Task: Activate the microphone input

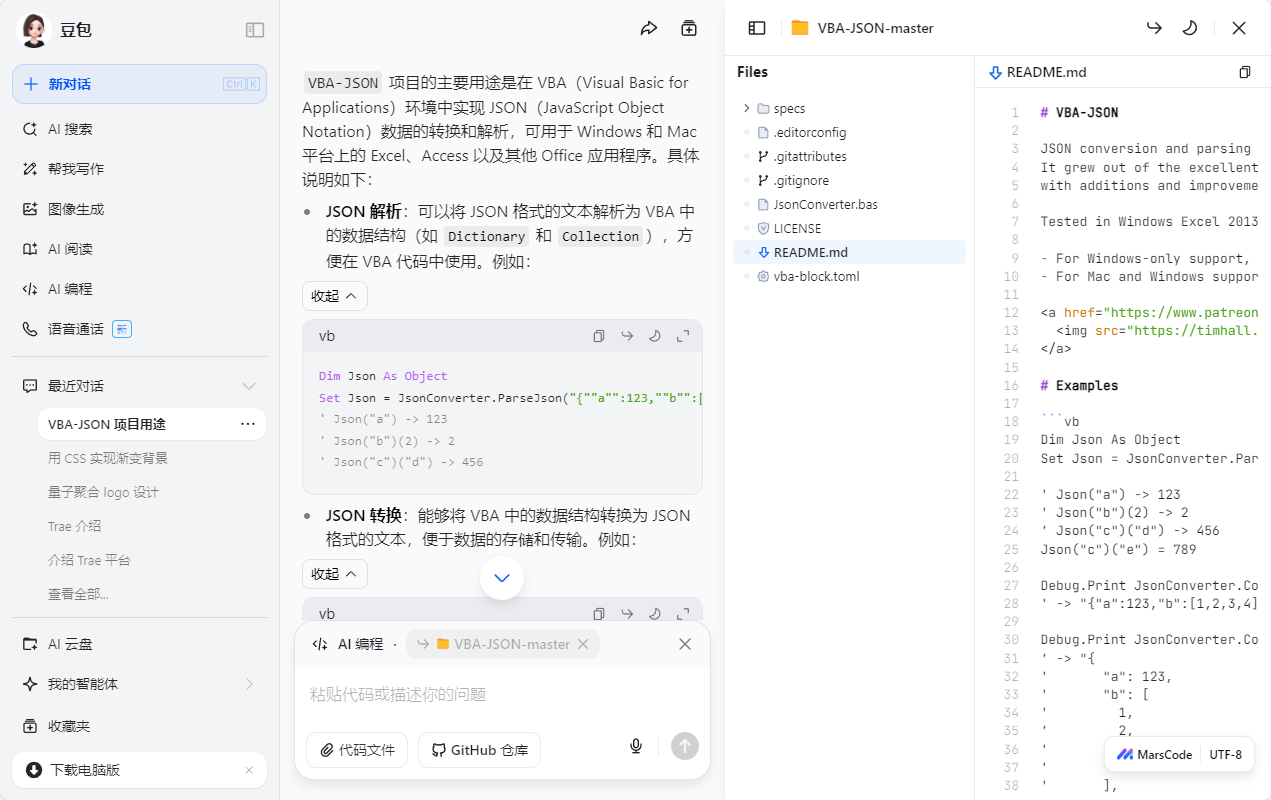Action: 635,745
